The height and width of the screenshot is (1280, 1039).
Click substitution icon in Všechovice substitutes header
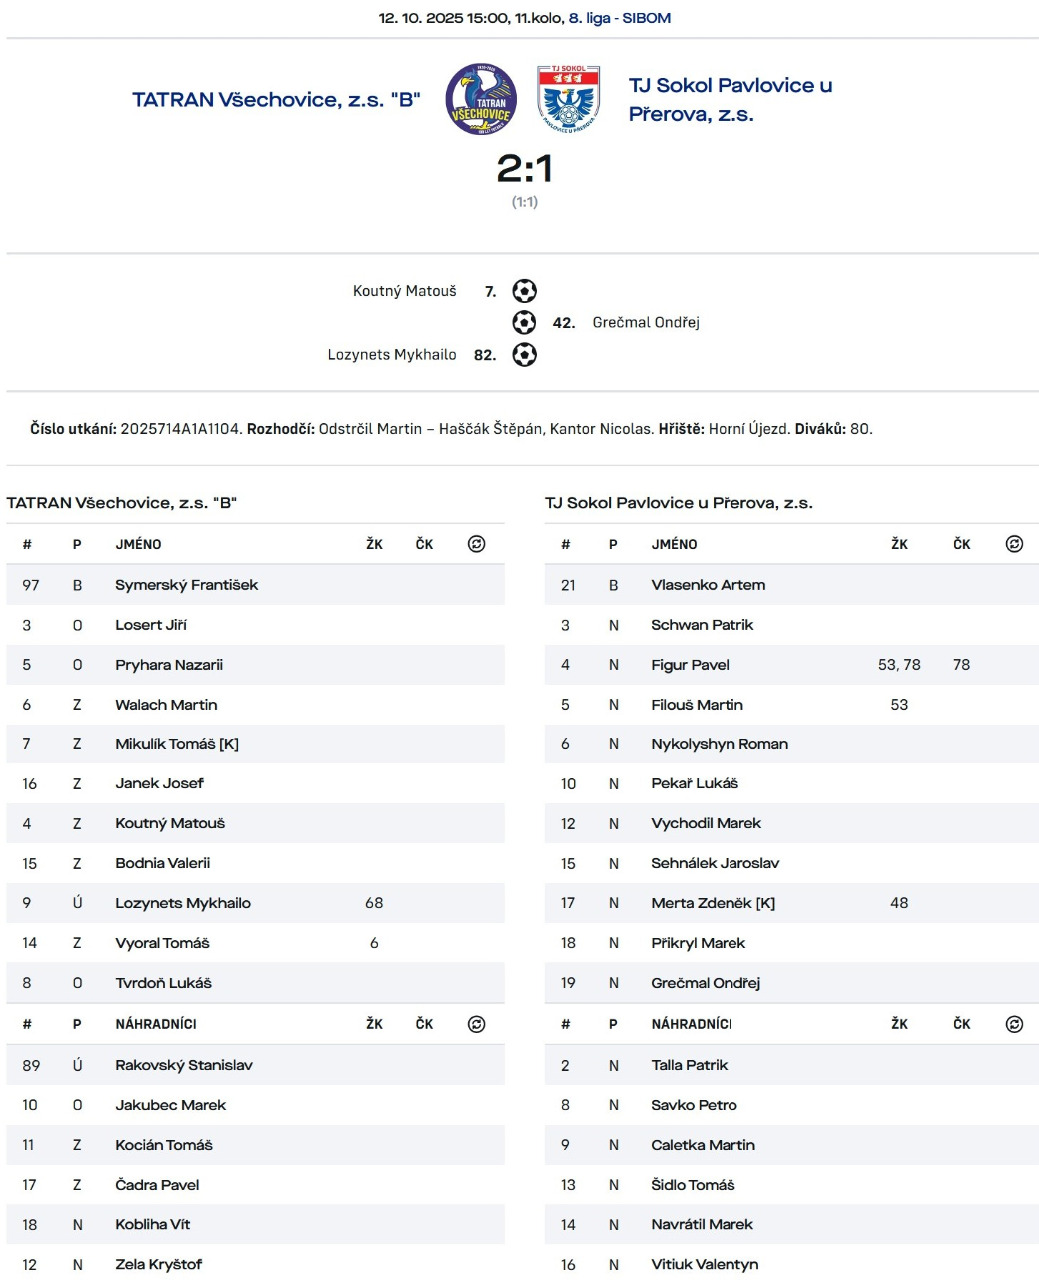point(477,1024)
